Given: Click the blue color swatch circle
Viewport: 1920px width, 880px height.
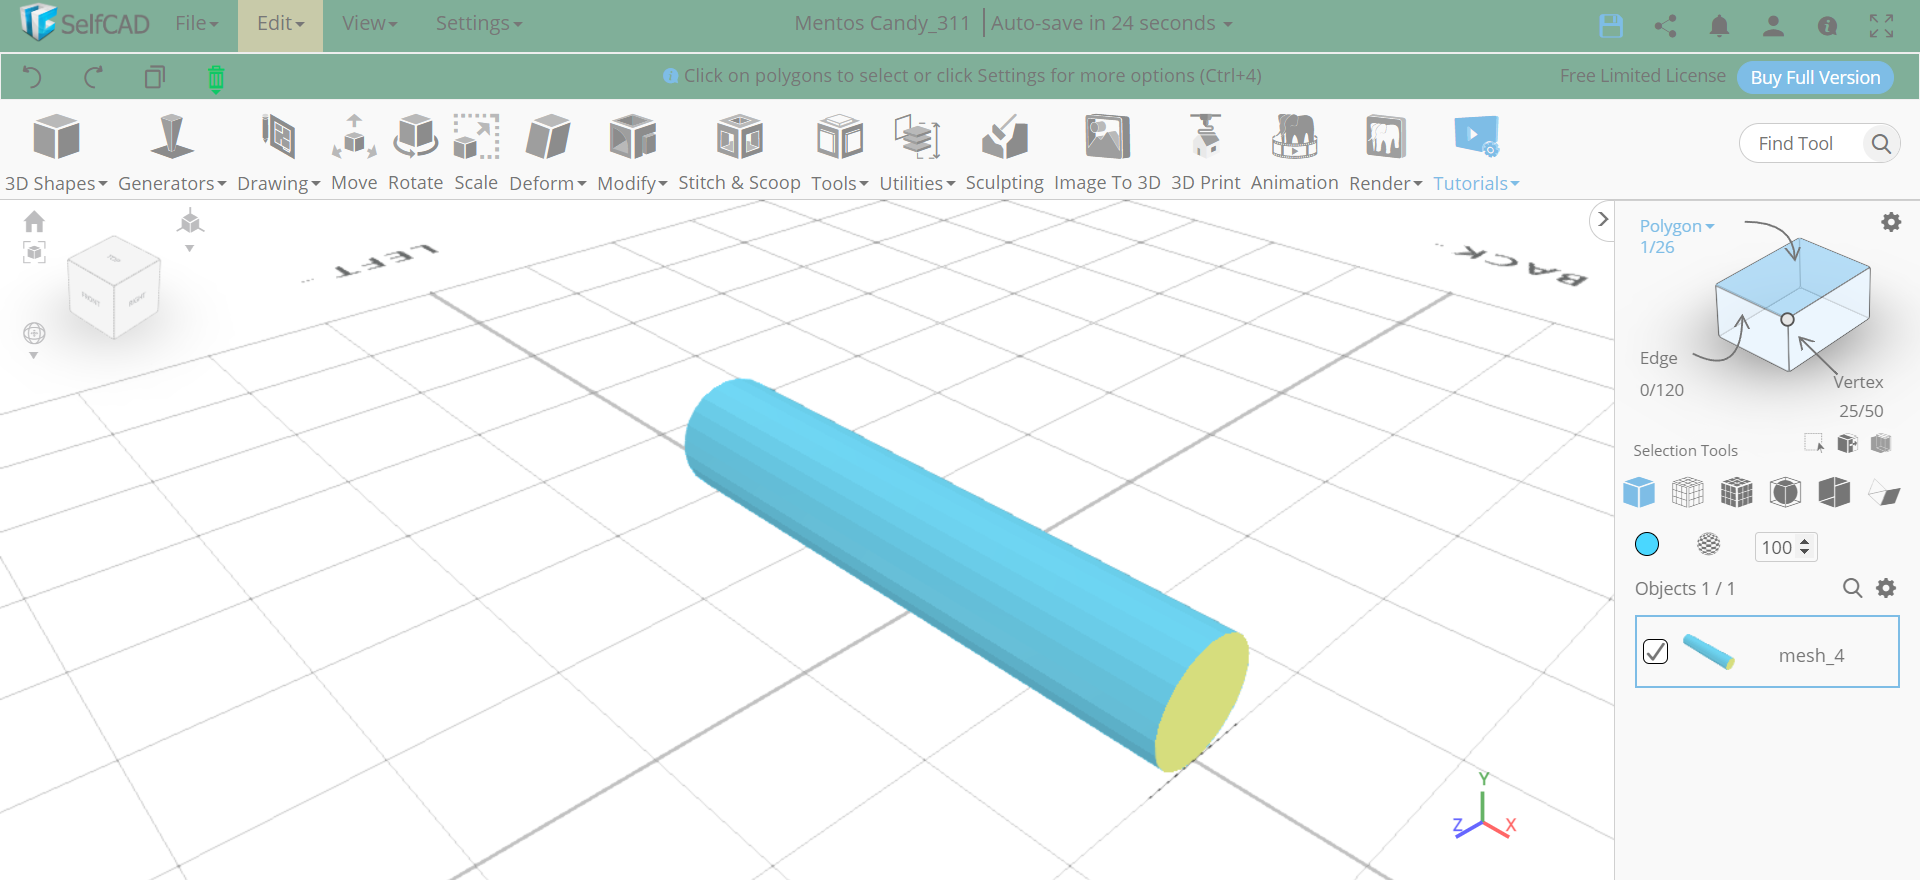Looking at the screenshot, I should [1647, 544].
